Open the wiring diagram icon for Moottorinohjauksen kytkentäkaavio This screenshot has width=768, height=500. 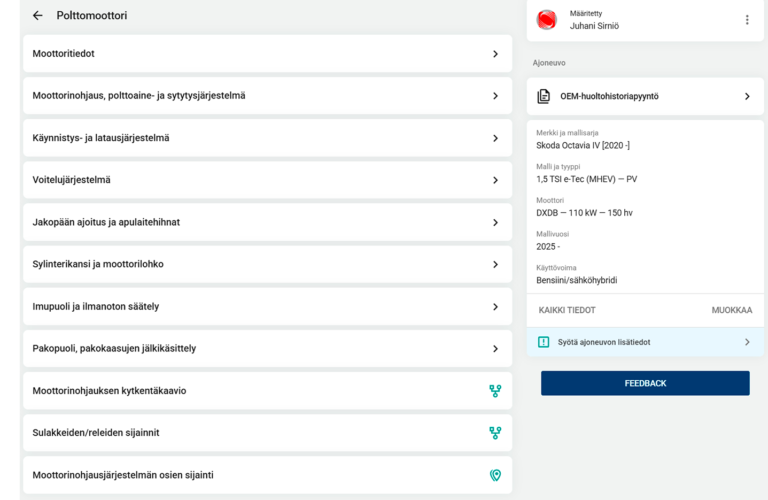[495, 391]
